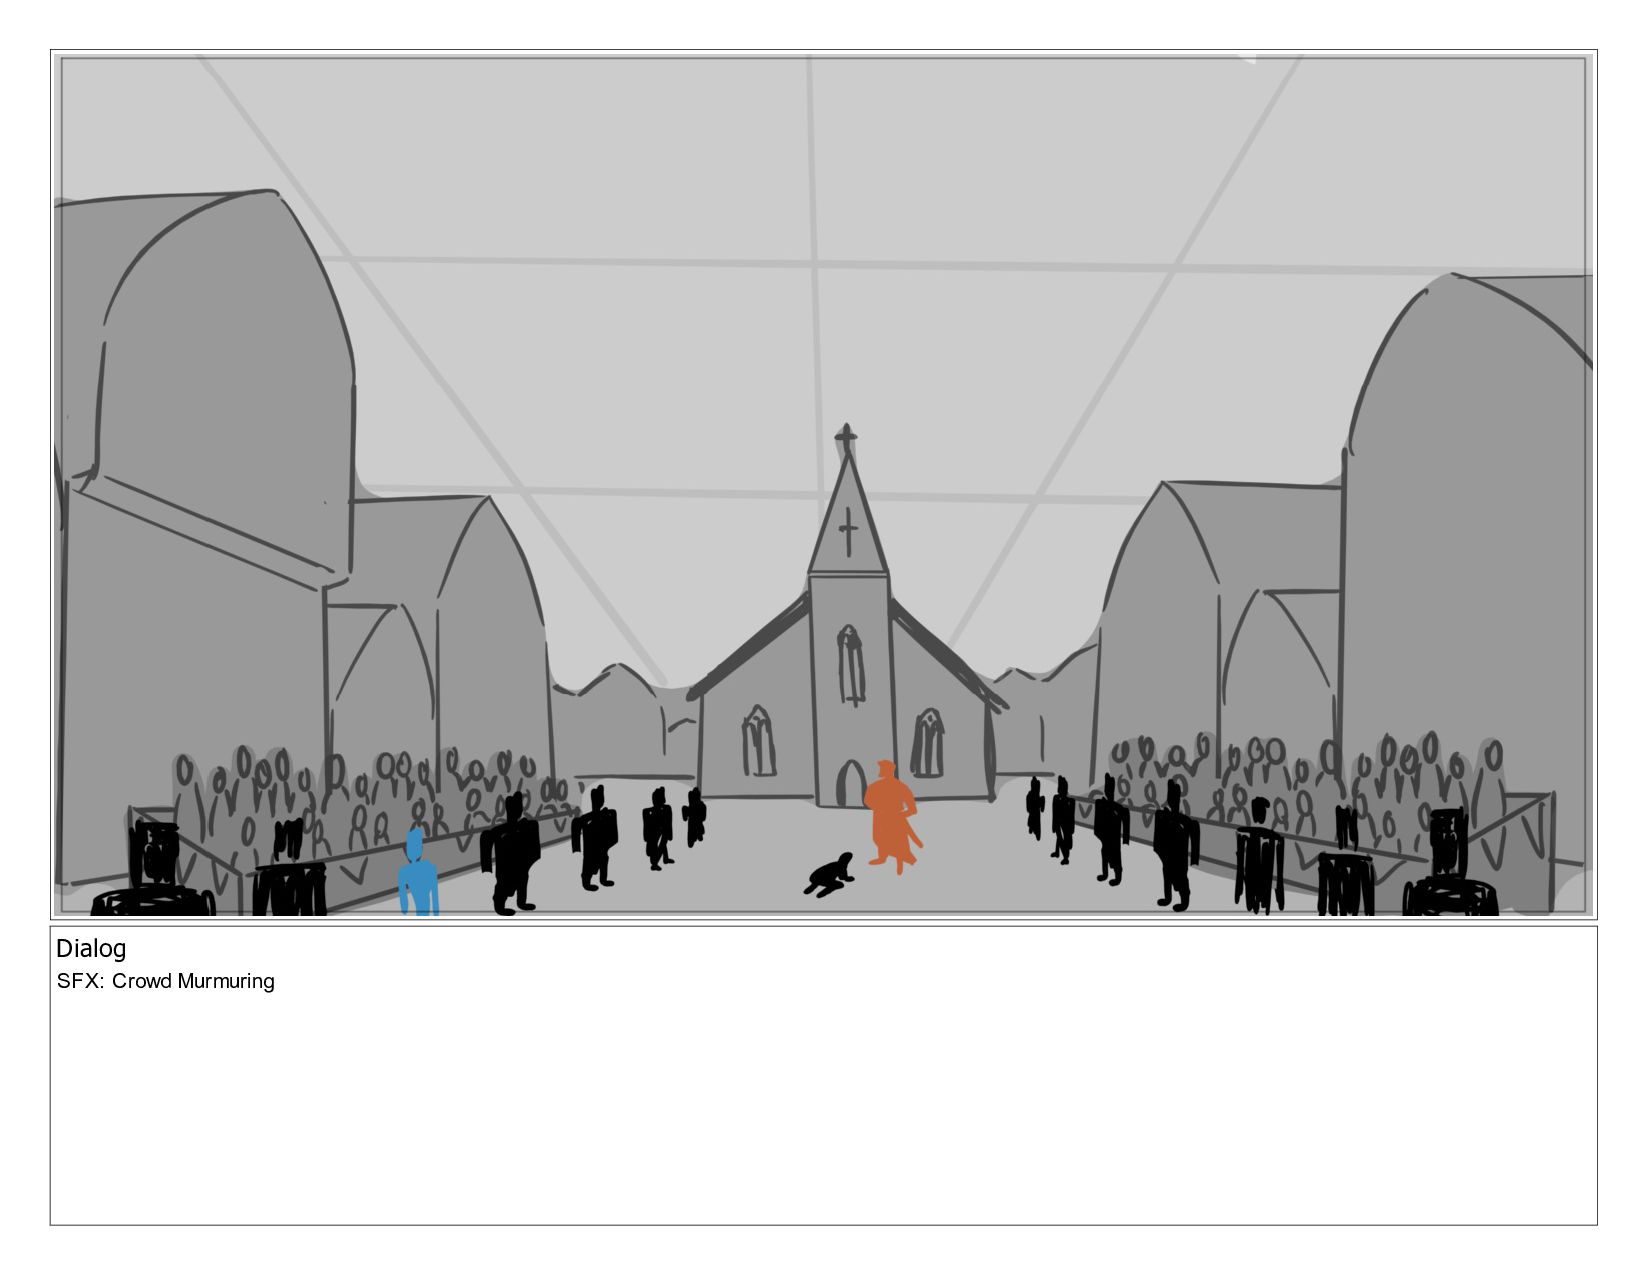The height and width of the screenshot is (1275, 1650).
Task: Click the blue figure in the storyboard
Action: (418, 872)
